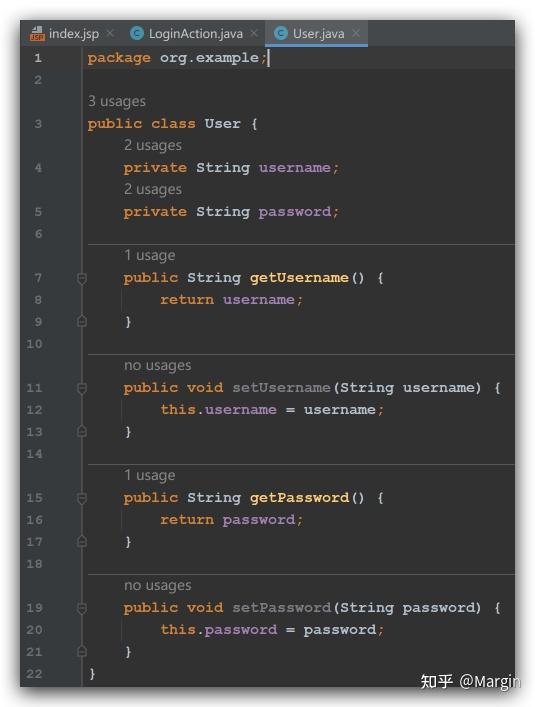535x707 pixels.
Task: Select the User.java tab
Action: tap(317, 33)
